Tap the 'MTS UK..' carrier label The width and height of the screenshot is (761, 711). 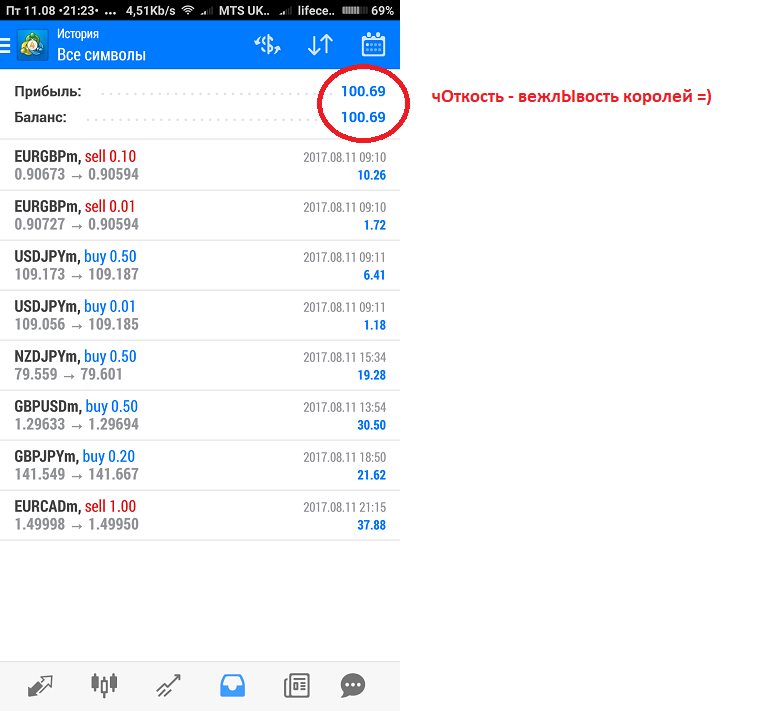pos(244,10)
